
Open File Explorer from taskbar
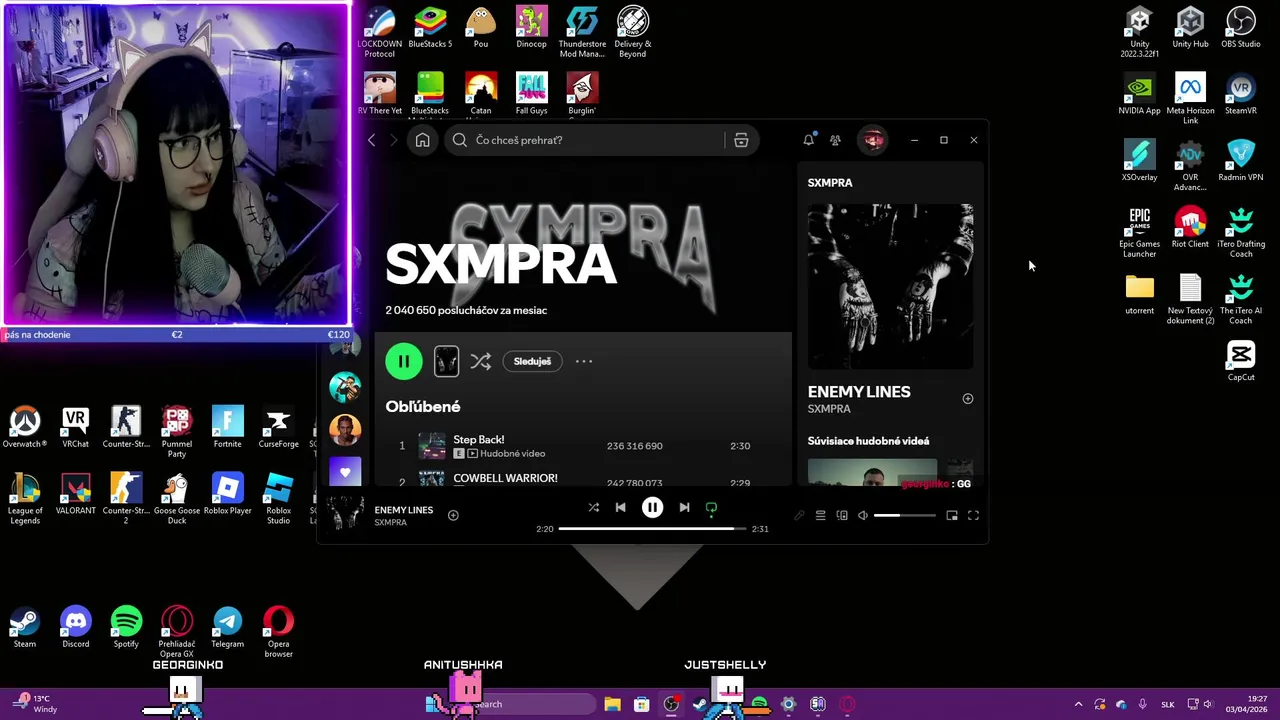pos(612,704)
